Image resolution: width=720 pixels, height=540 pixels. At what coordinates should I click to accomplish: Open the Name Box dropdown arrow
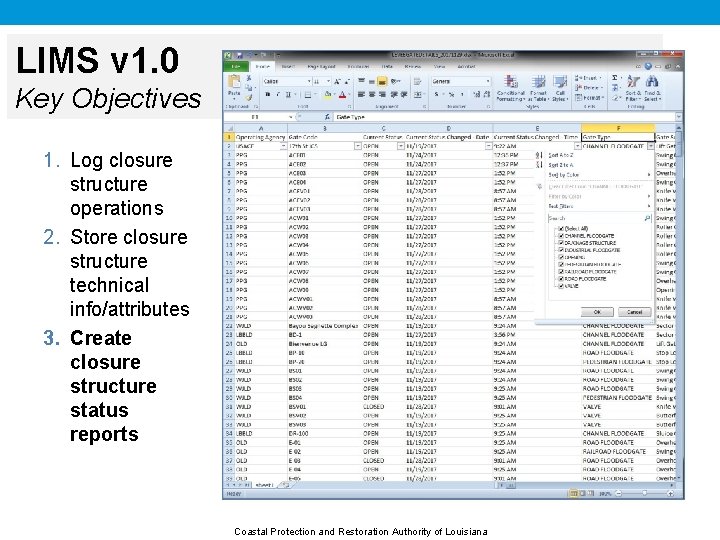click(290, 117)
